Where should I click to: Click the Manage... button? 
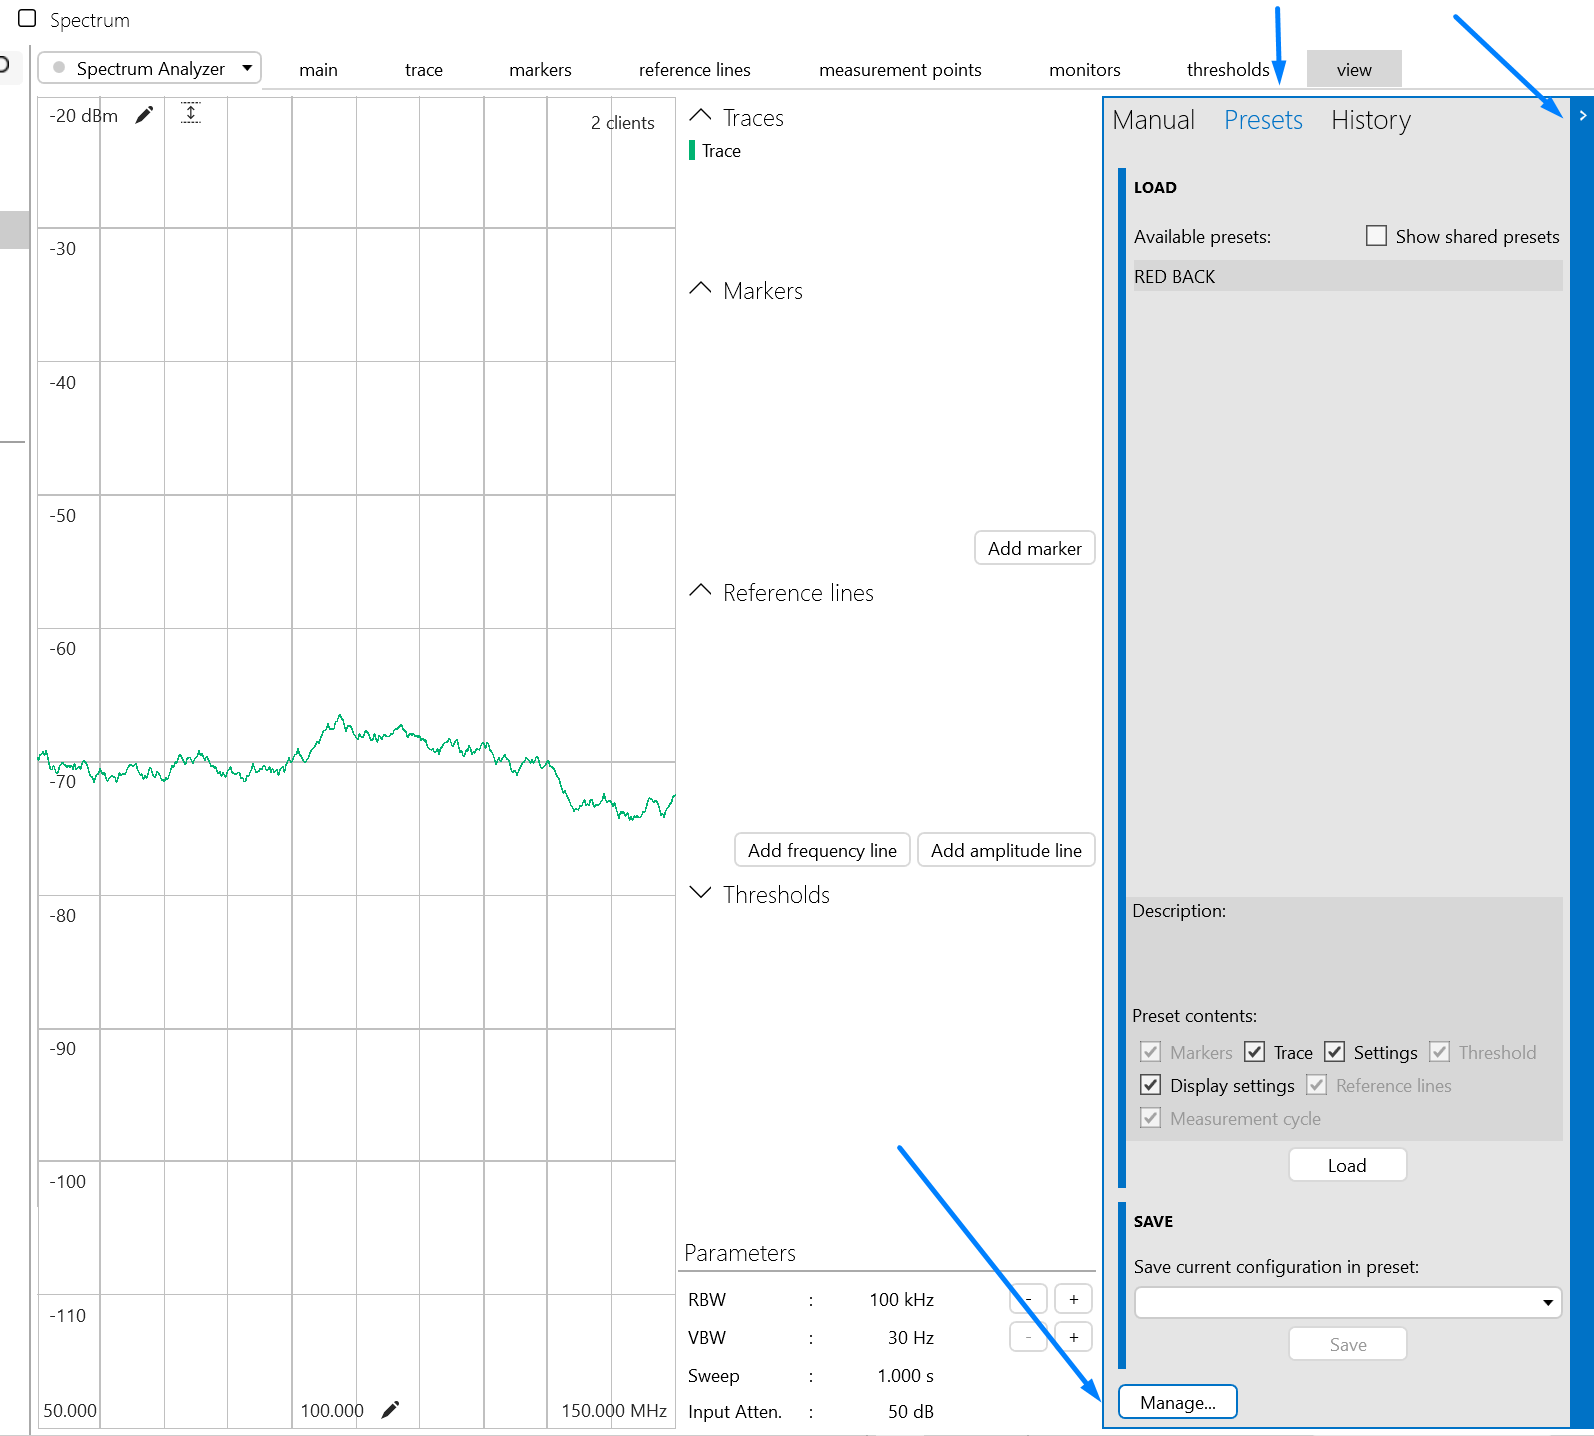click(x=1177, y=1402)
